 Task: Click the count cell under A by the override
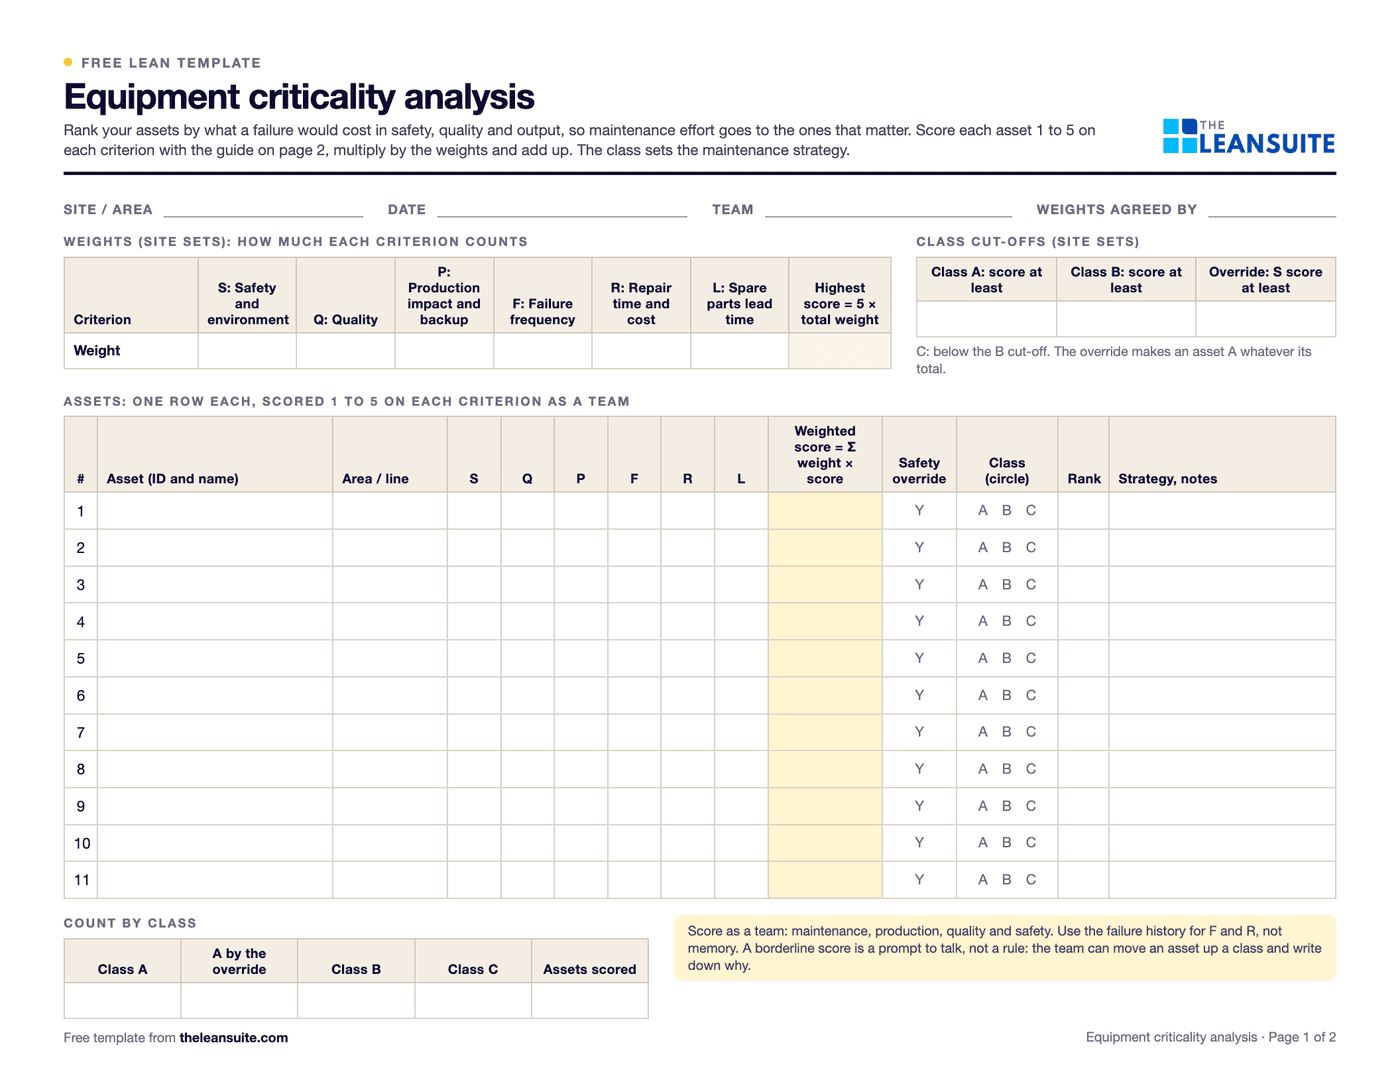(x=239, y=1001)
